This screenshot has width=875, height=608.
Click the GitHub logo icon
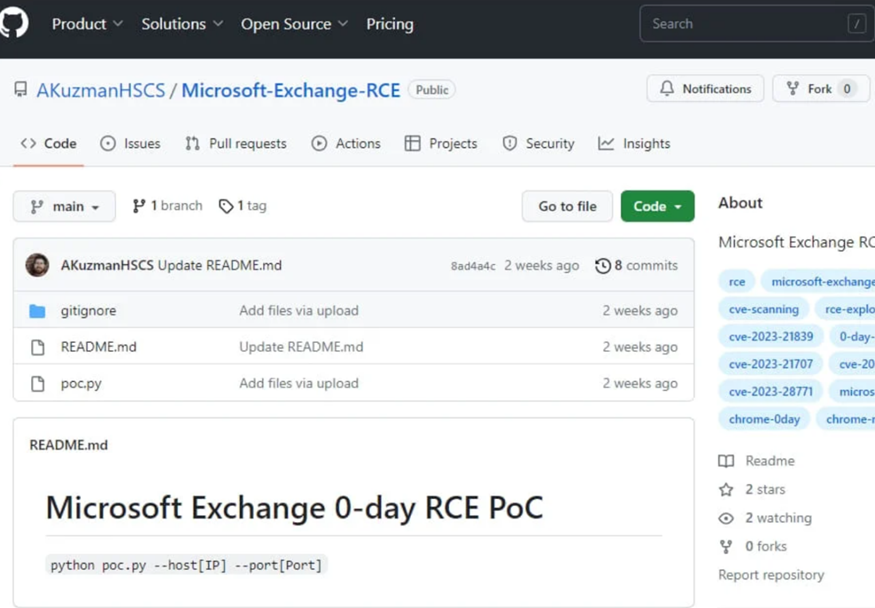(x=14, y=23)
